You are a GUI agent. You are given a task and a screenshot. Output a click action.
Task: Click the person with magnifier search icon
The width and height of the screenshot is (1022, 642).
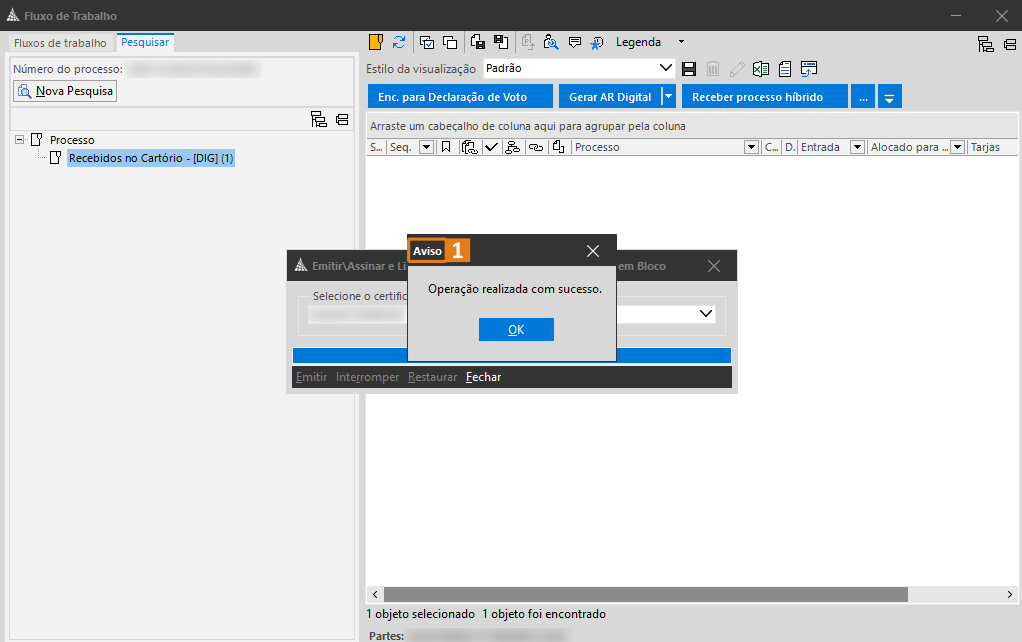coord(551,42)
